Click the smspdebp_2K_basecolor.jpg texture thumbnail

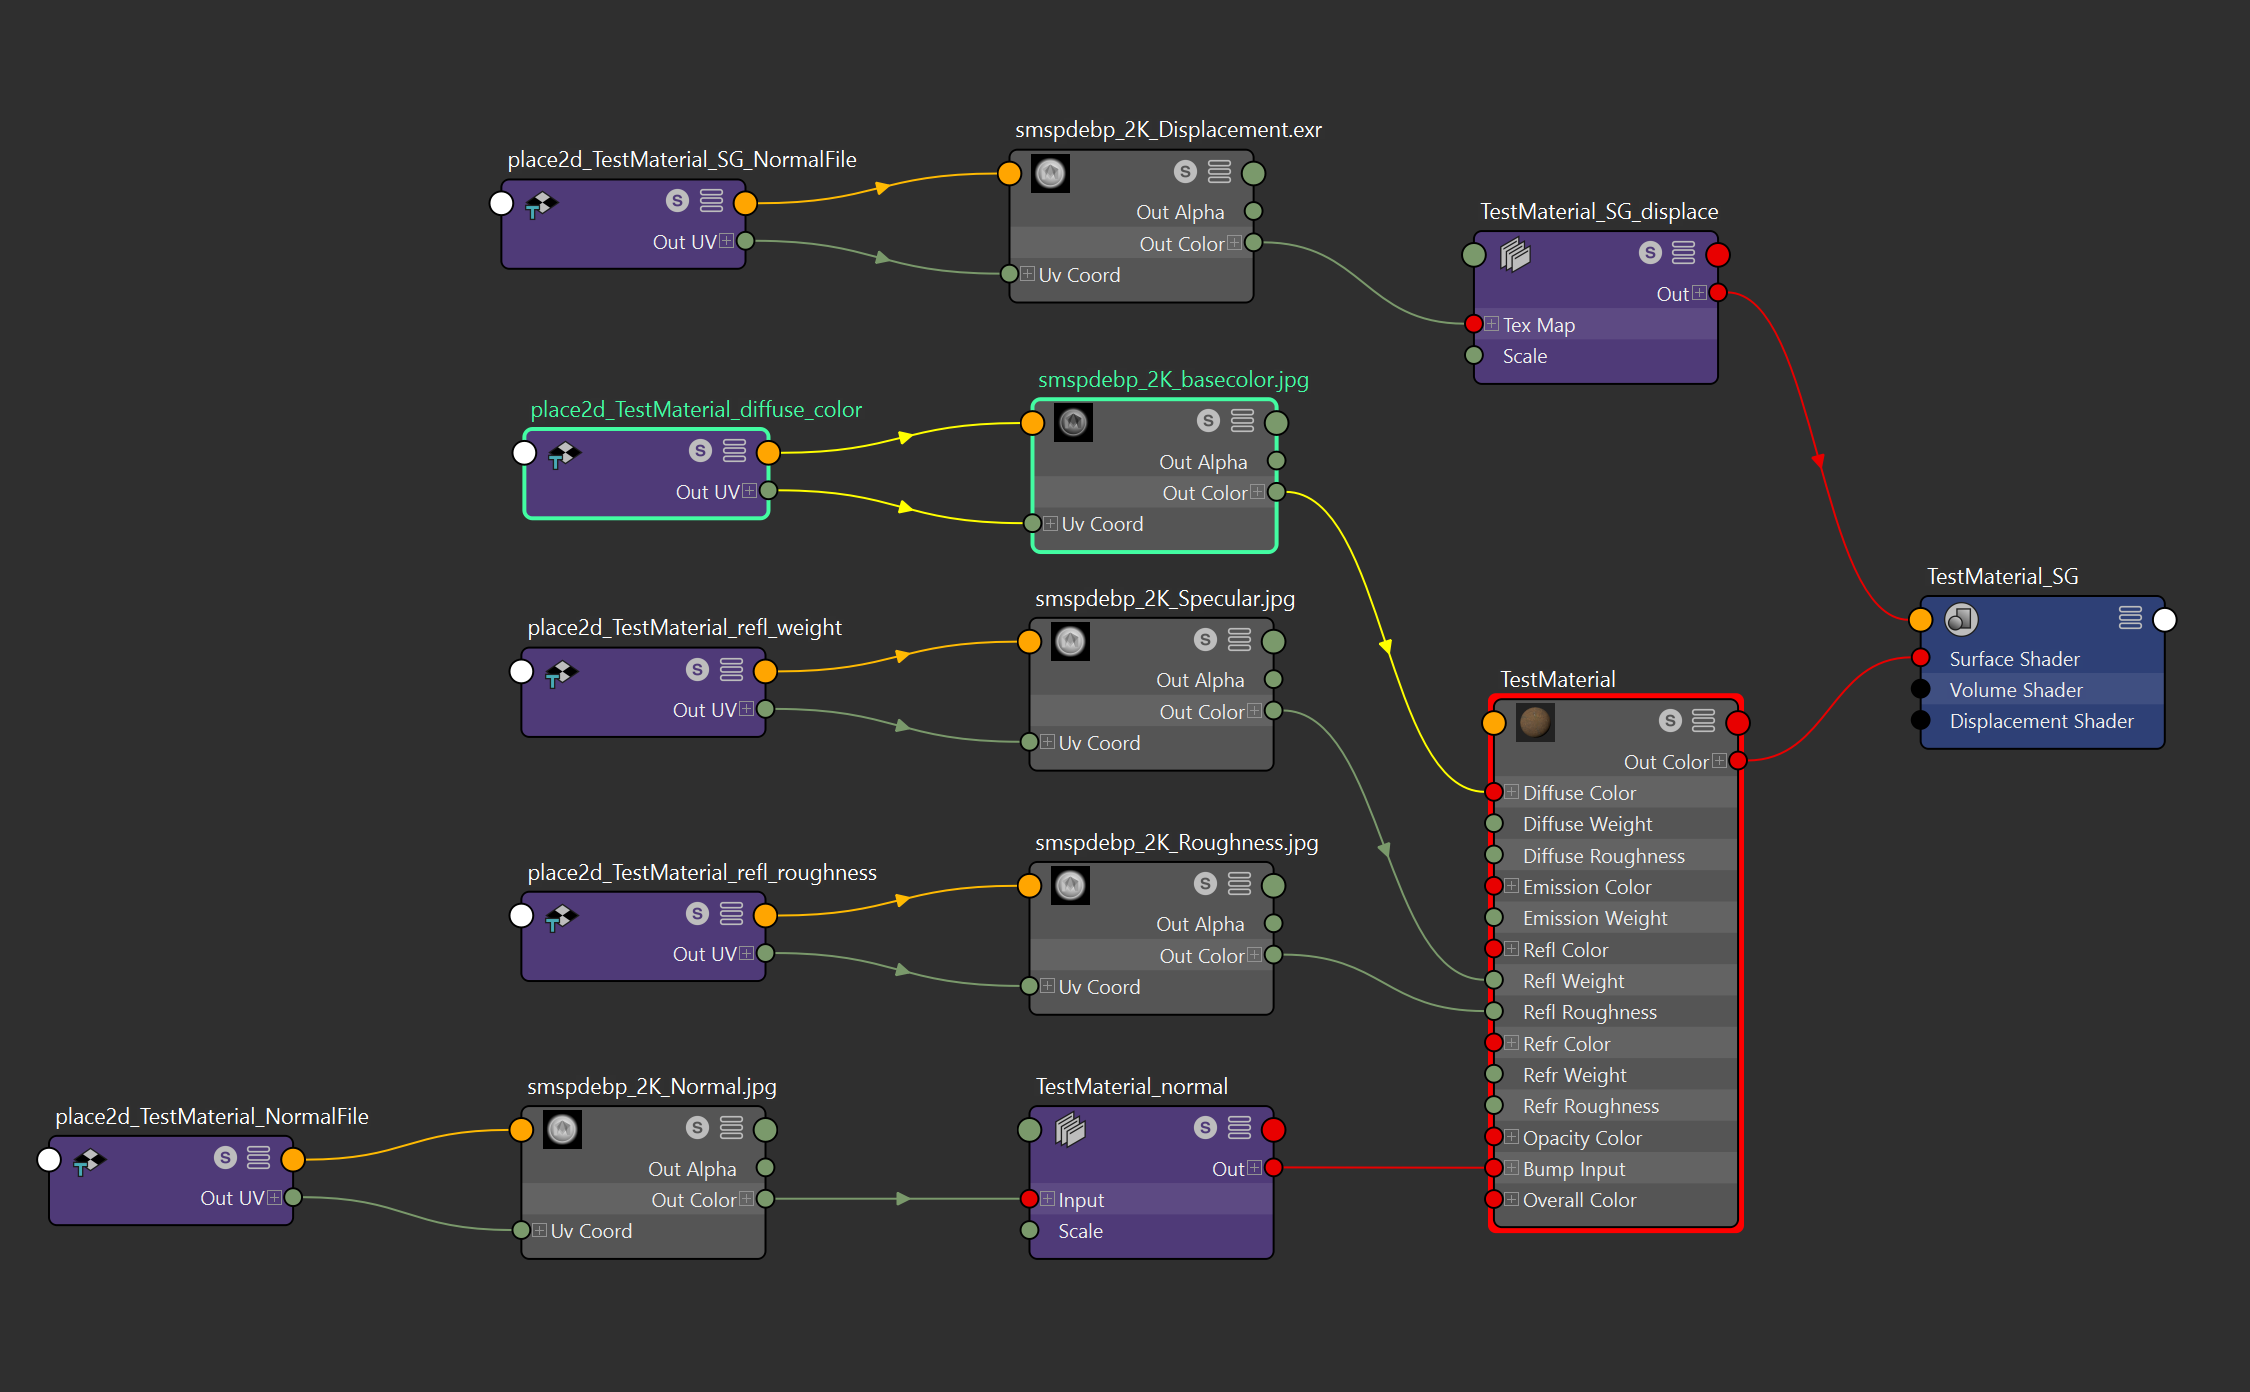[1073, 422]
